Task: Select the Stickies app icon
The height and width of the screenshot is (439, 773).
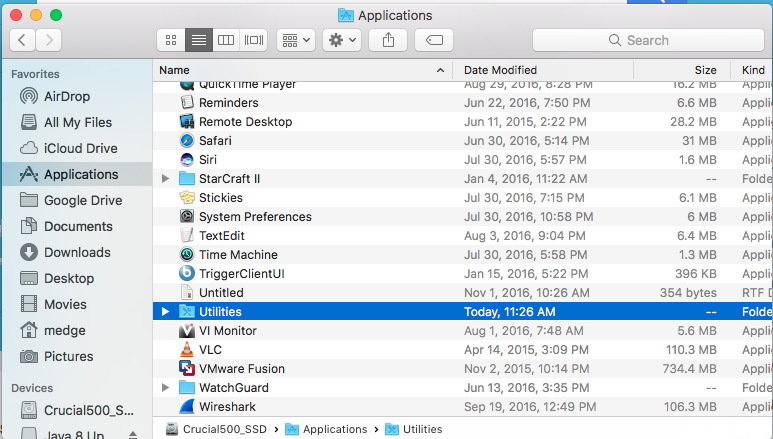Action: click(x=187, y=198)
